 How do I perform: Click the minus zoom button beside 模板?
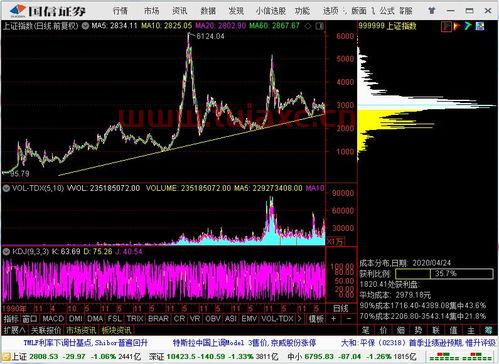click(x=349, y=319)
